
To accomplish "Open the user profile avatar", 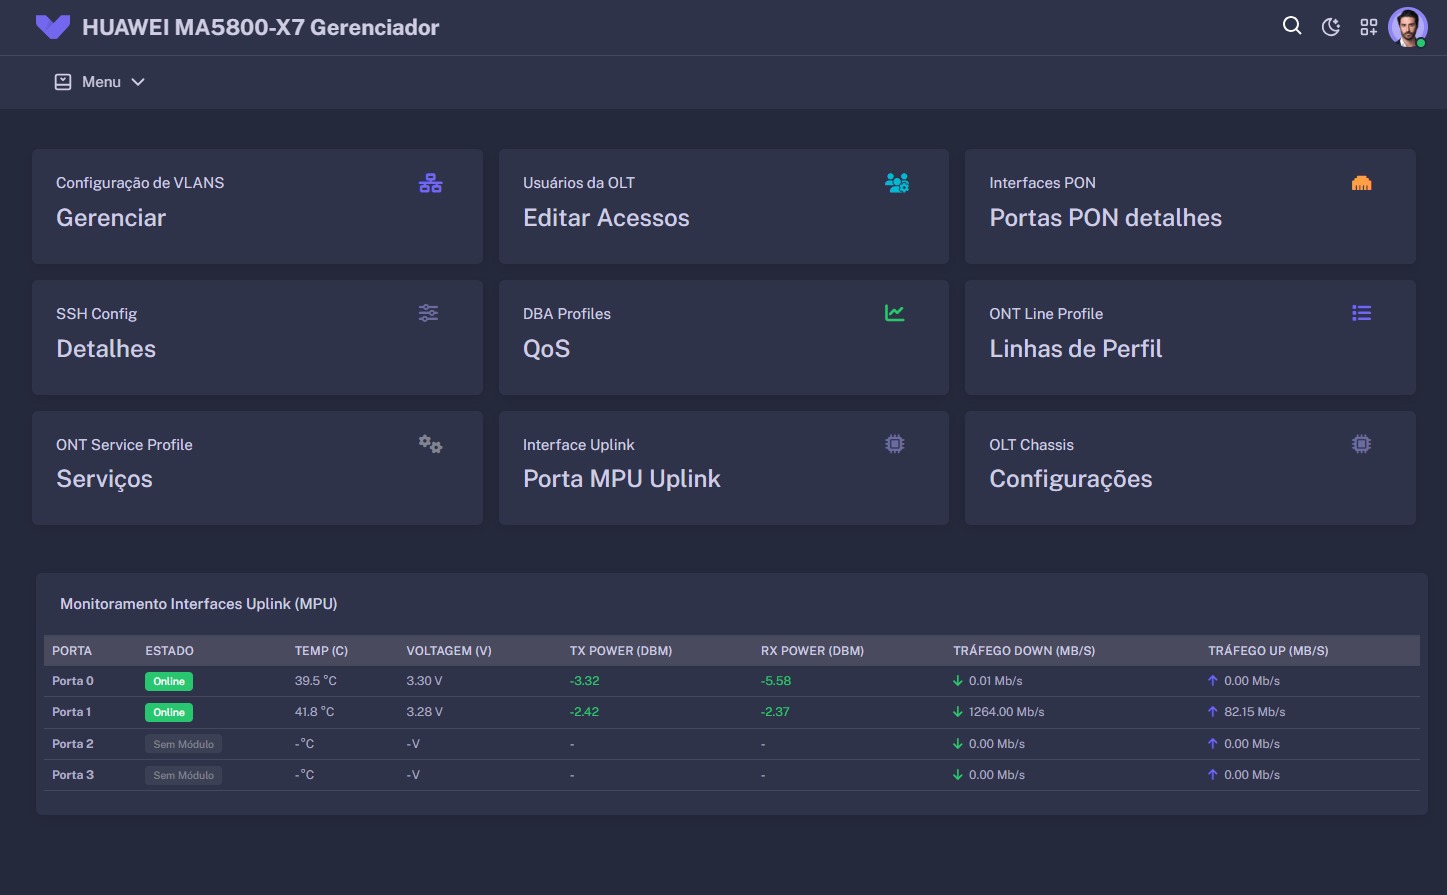I will (1407, 27).
